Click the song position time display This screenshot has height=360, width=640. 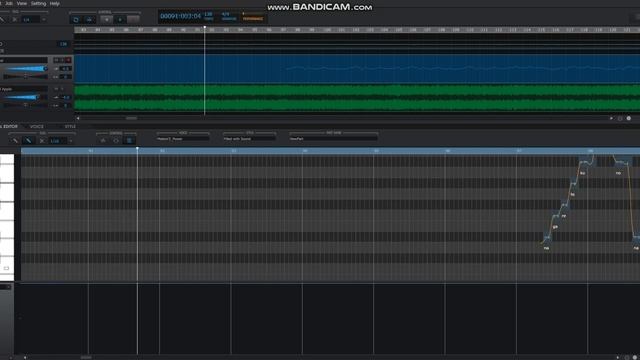[x=180, y=16]
